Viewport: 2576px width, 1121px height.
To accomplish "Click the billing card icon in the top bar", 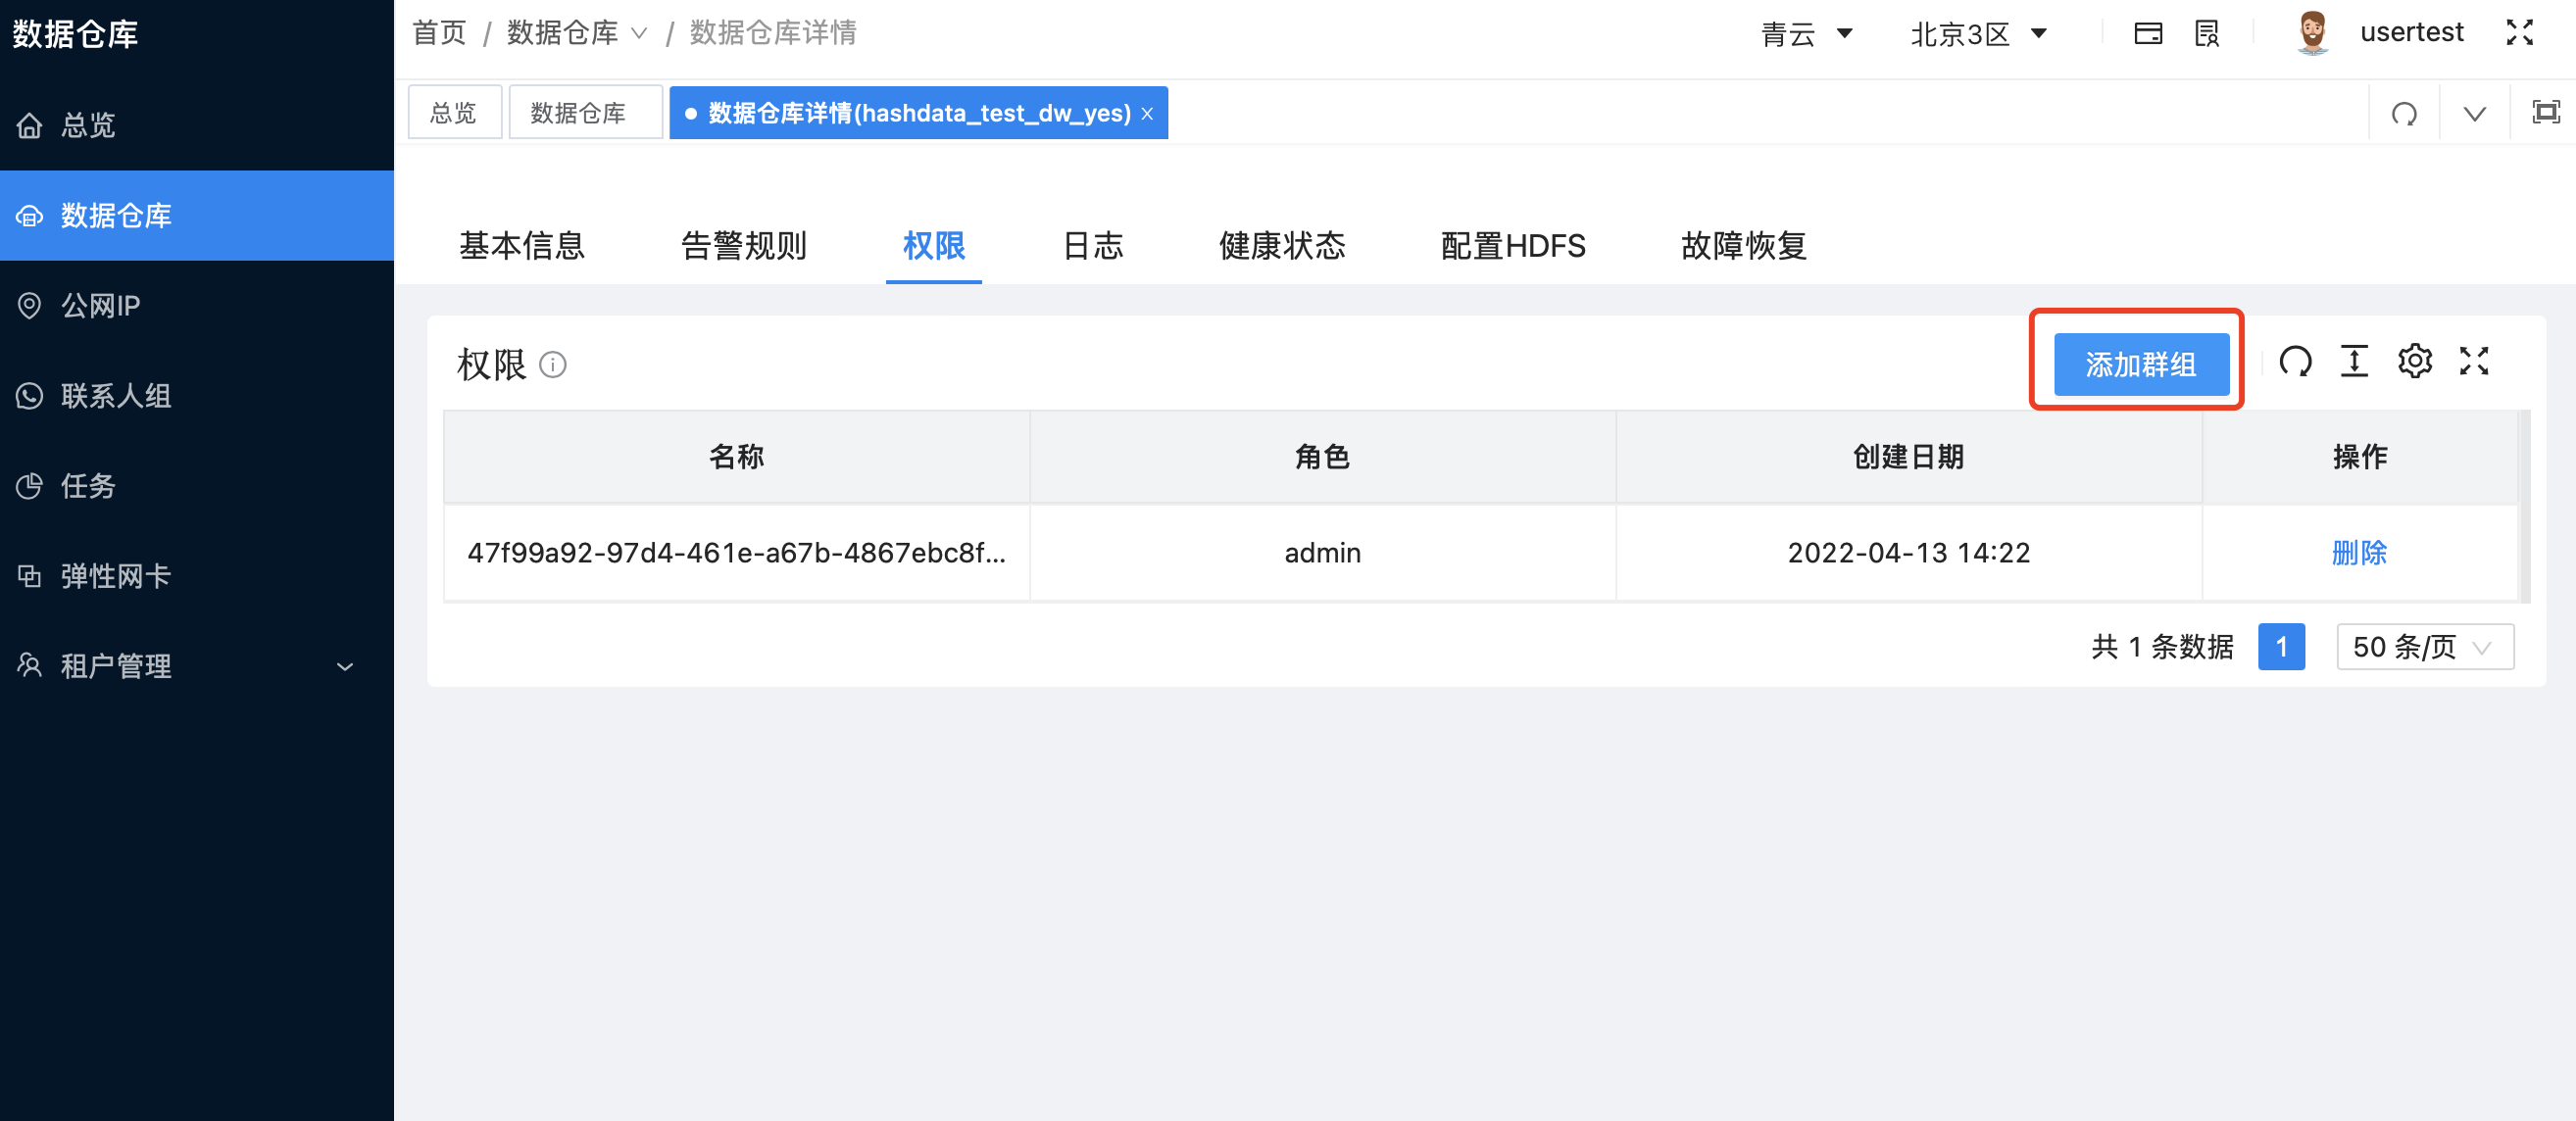I will pos(2148,32).
